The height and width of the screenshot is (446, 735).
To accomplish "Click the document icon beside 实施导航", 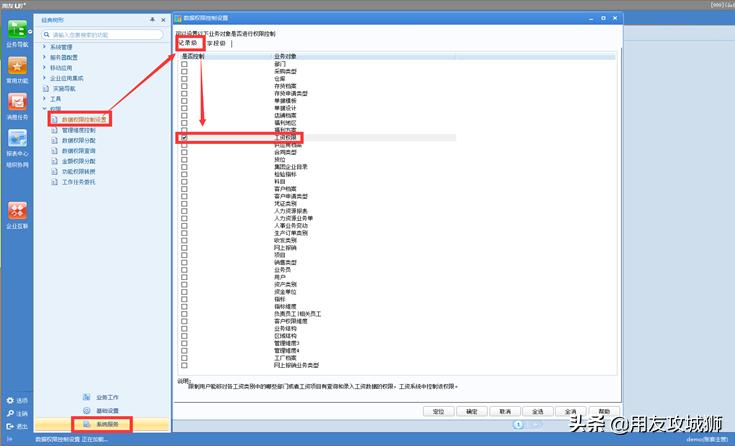I will pos(46,88).
